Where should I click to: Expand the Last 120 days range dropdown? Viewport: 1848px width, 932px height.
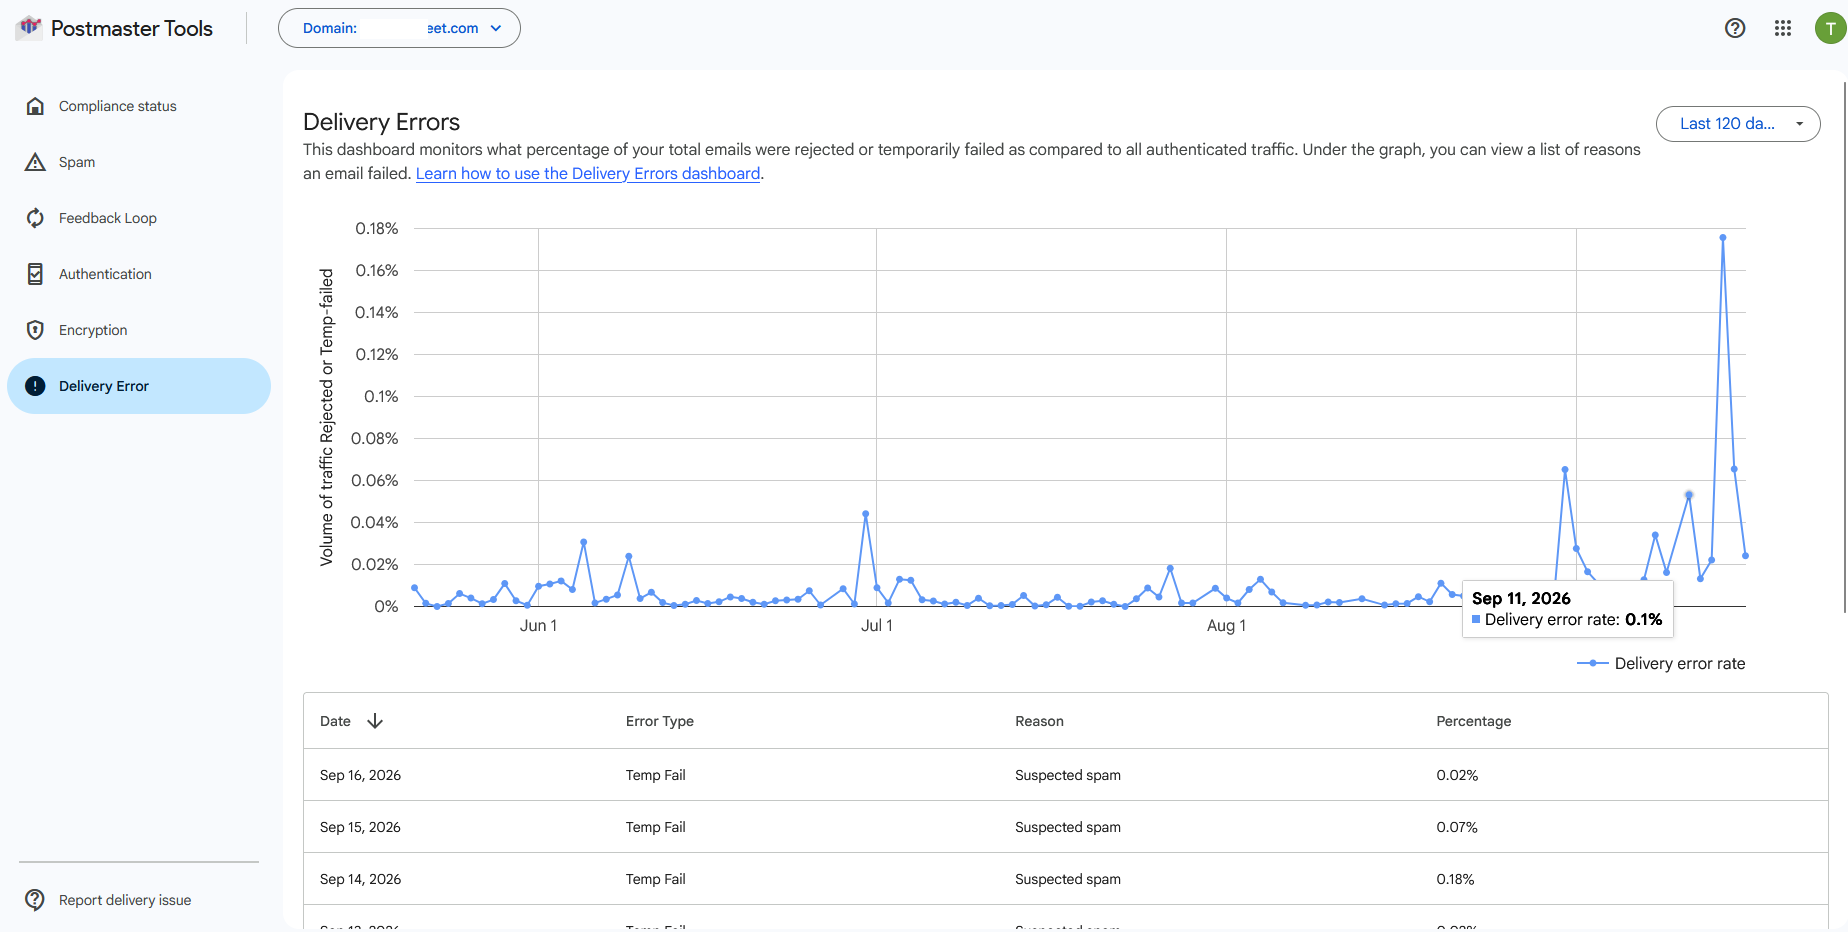pyautogui.click(x=1738, y=124)
